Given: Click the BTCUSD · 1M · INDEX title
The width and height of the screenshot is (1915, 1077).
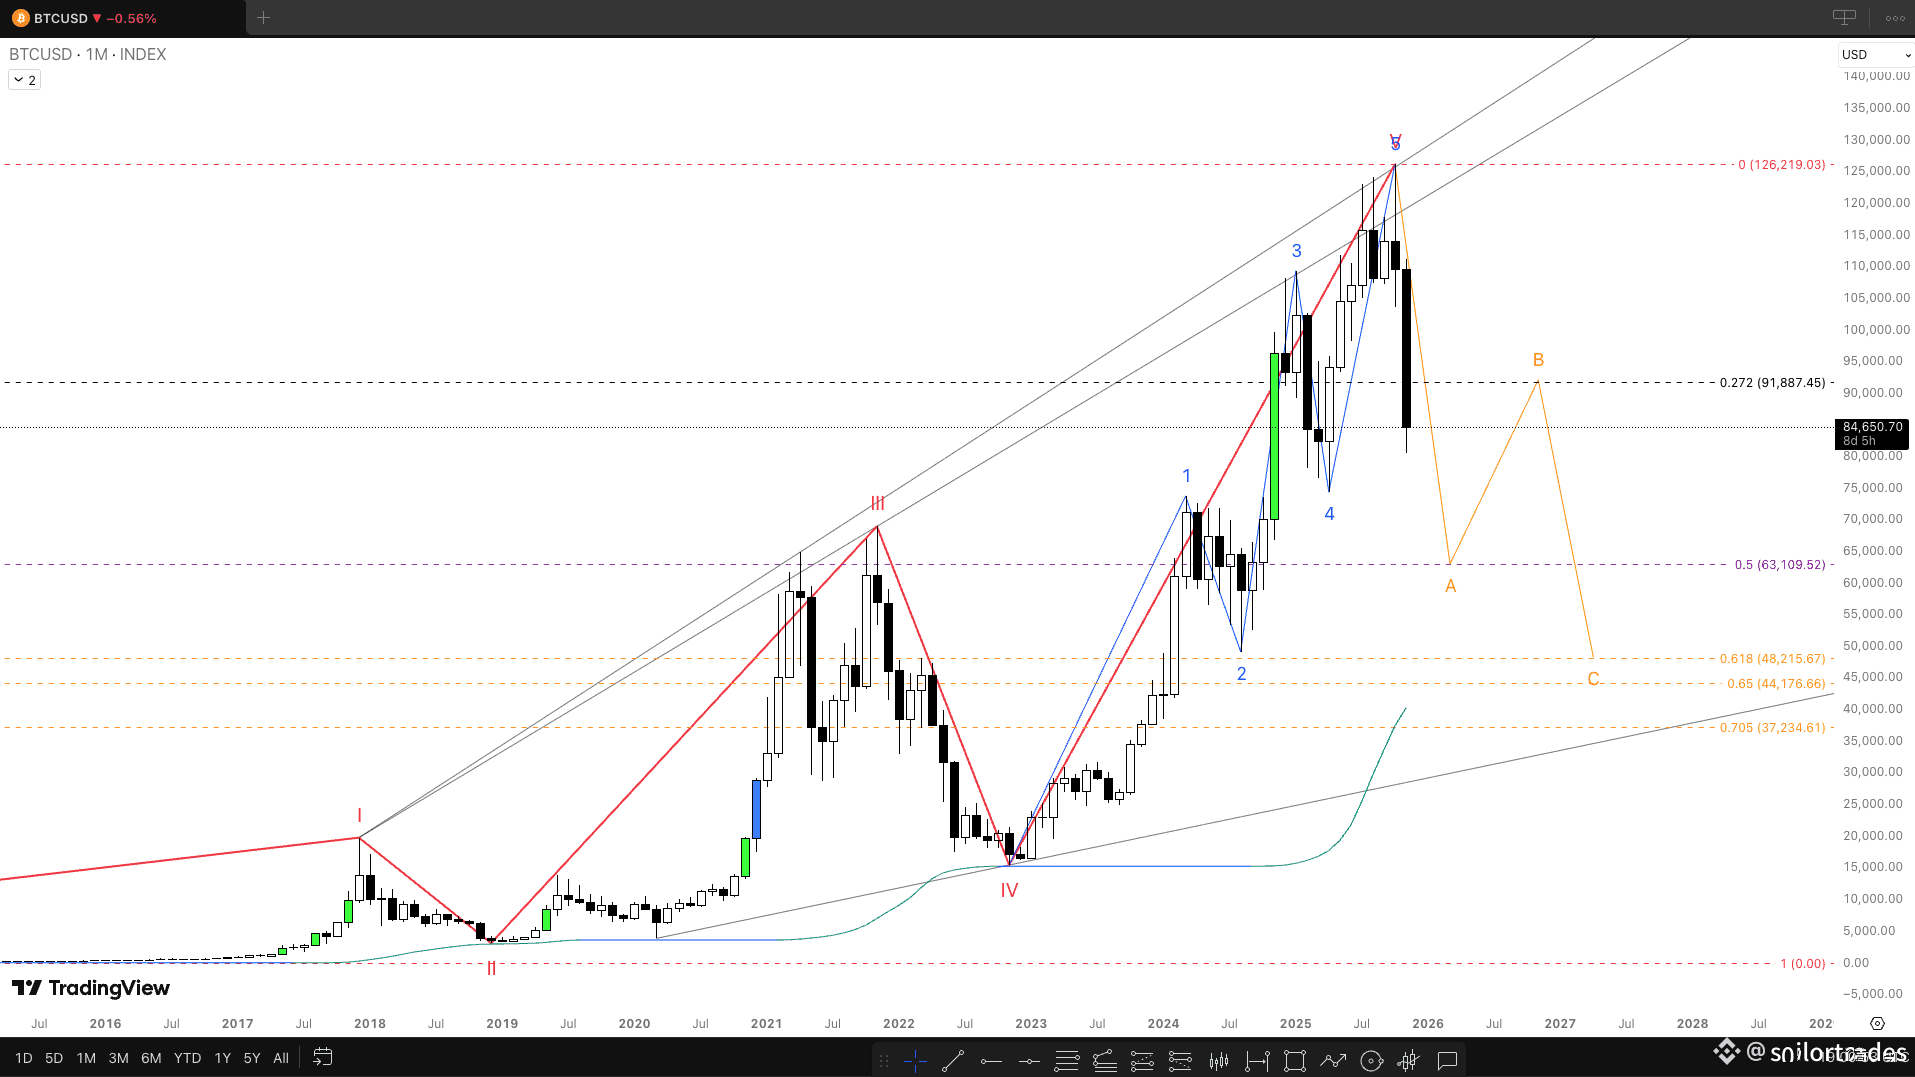Looking at the screenshot, I should (x=88, y=54).
